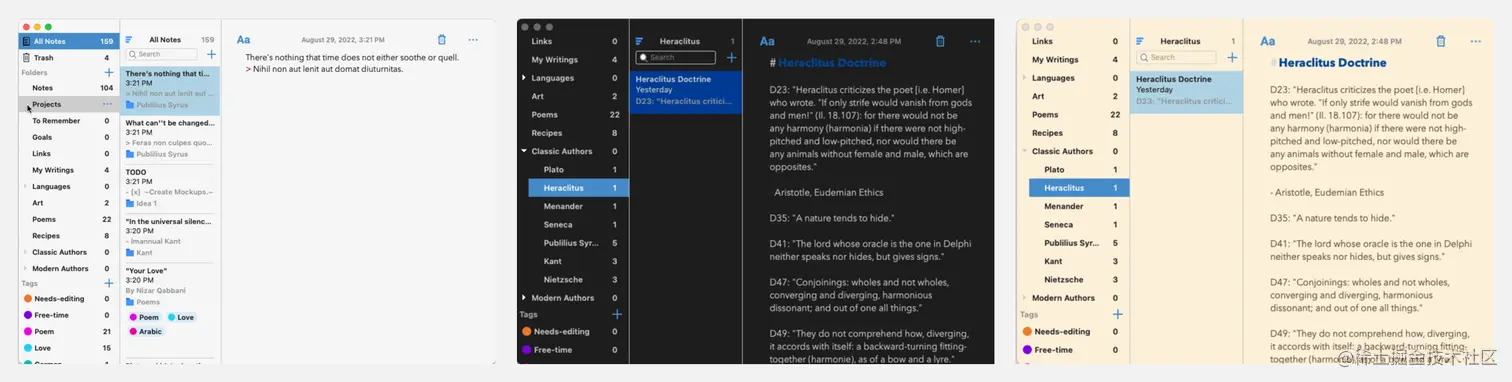Add new note with plus in light window

211,54
